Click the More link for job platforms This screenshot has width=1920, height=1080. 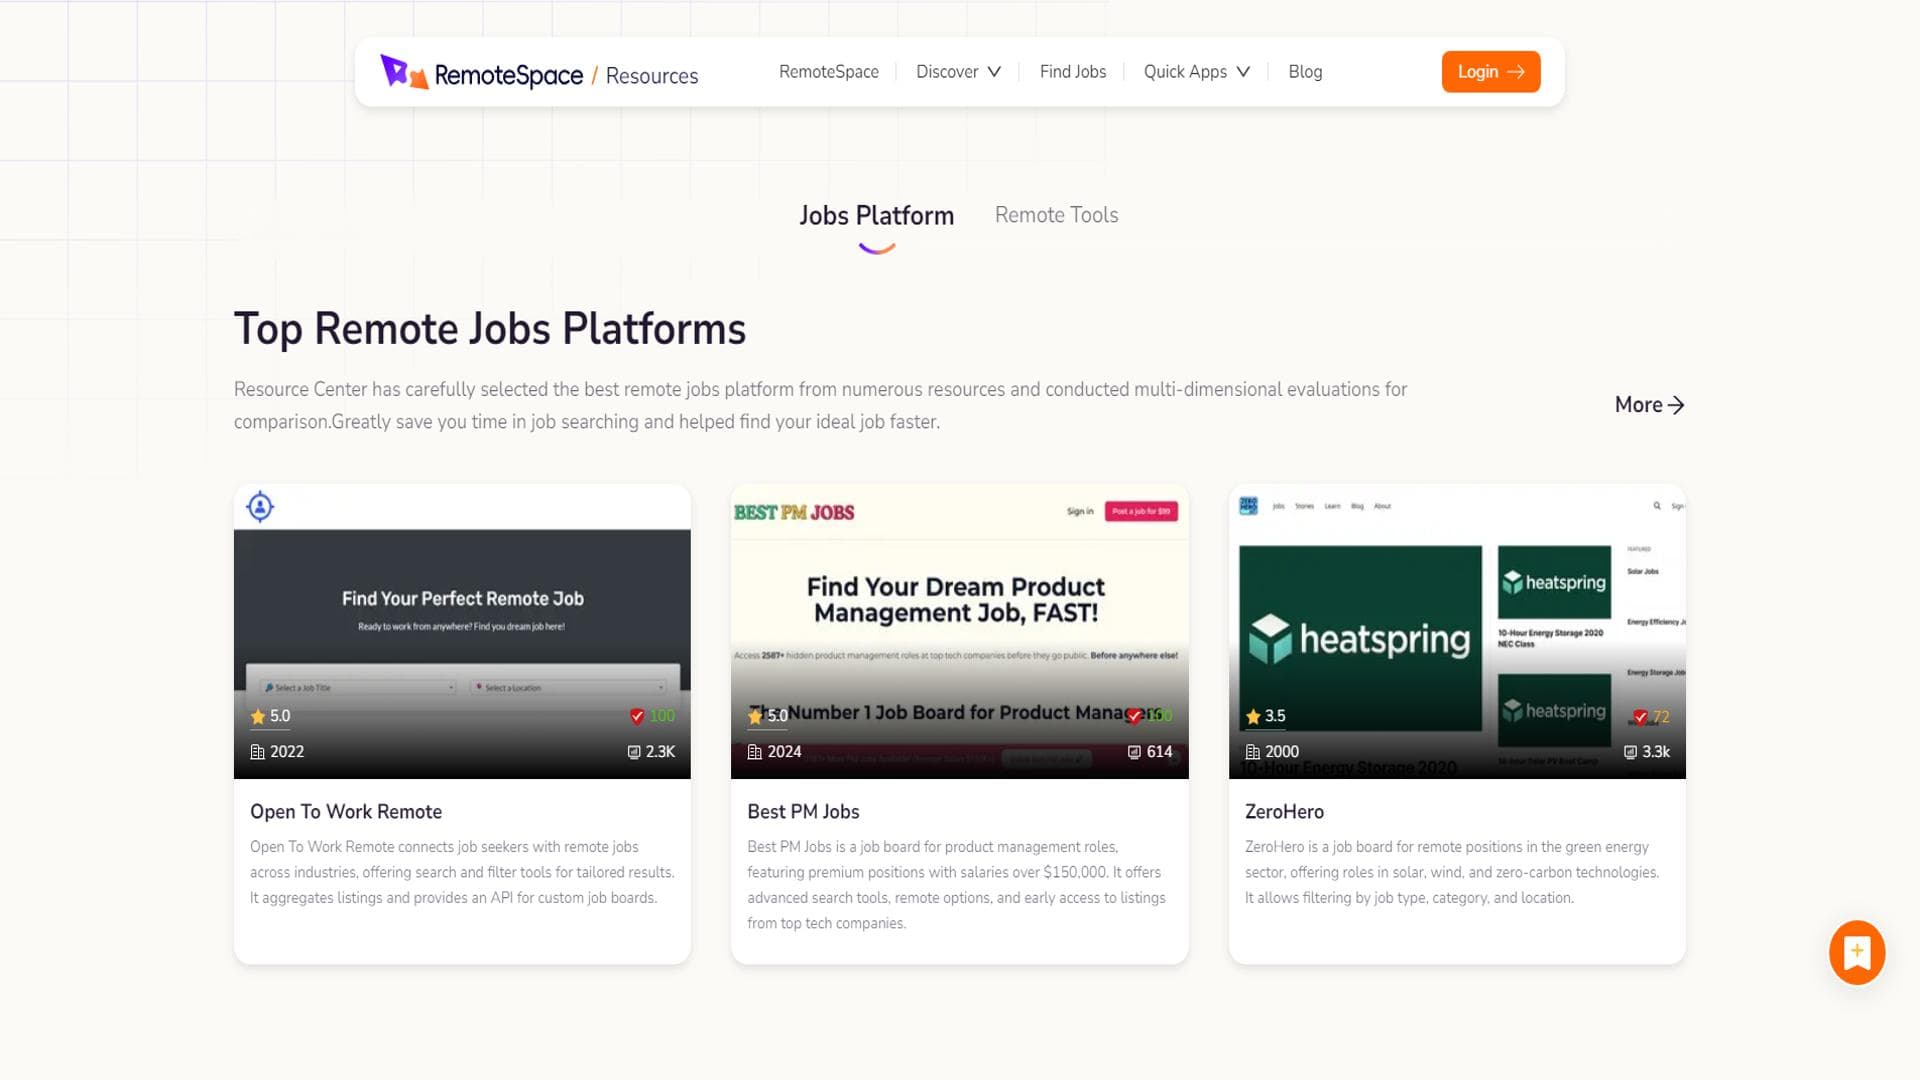click(x=1649, y=405)
